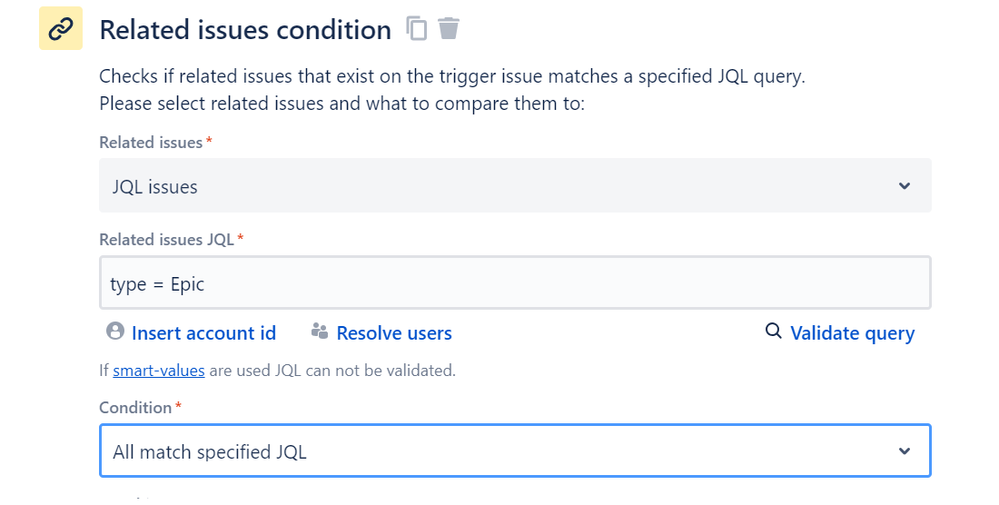Click the yellow link condition icon
Viewport: 999px width, 505px height.
coord(60,30)
